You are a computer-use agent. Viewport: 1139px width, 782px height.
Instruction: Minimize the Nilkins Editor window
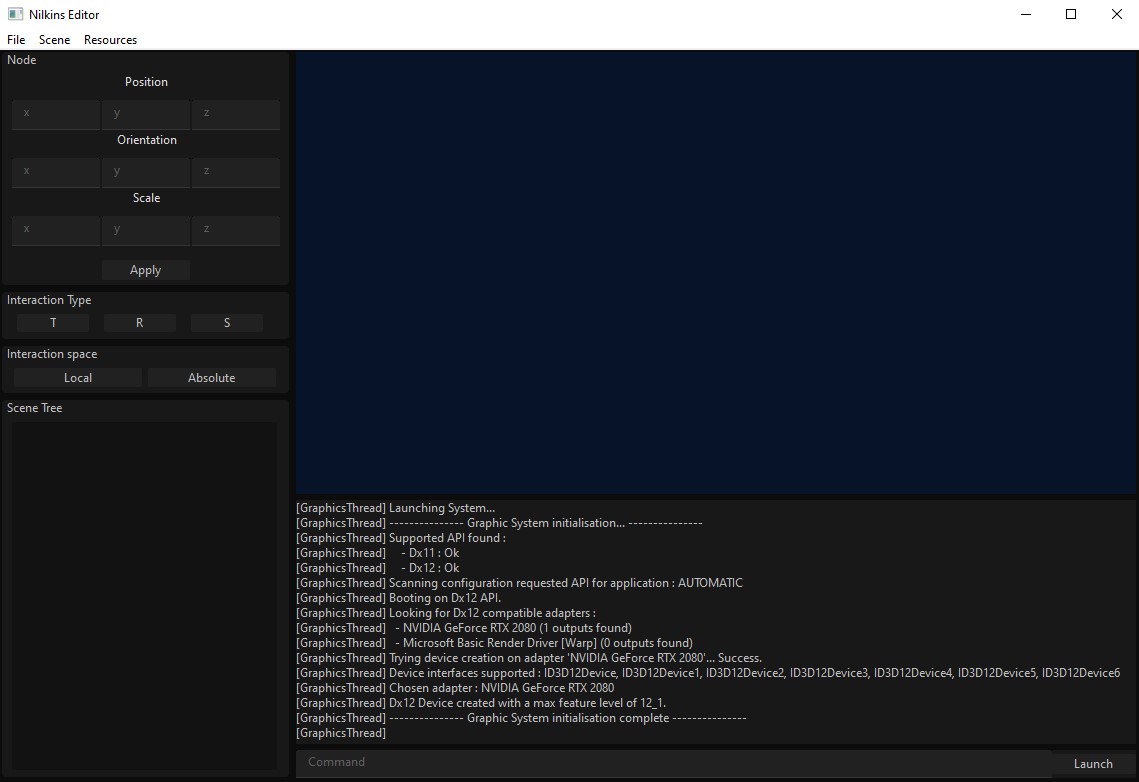click(x=1026, y=14)
